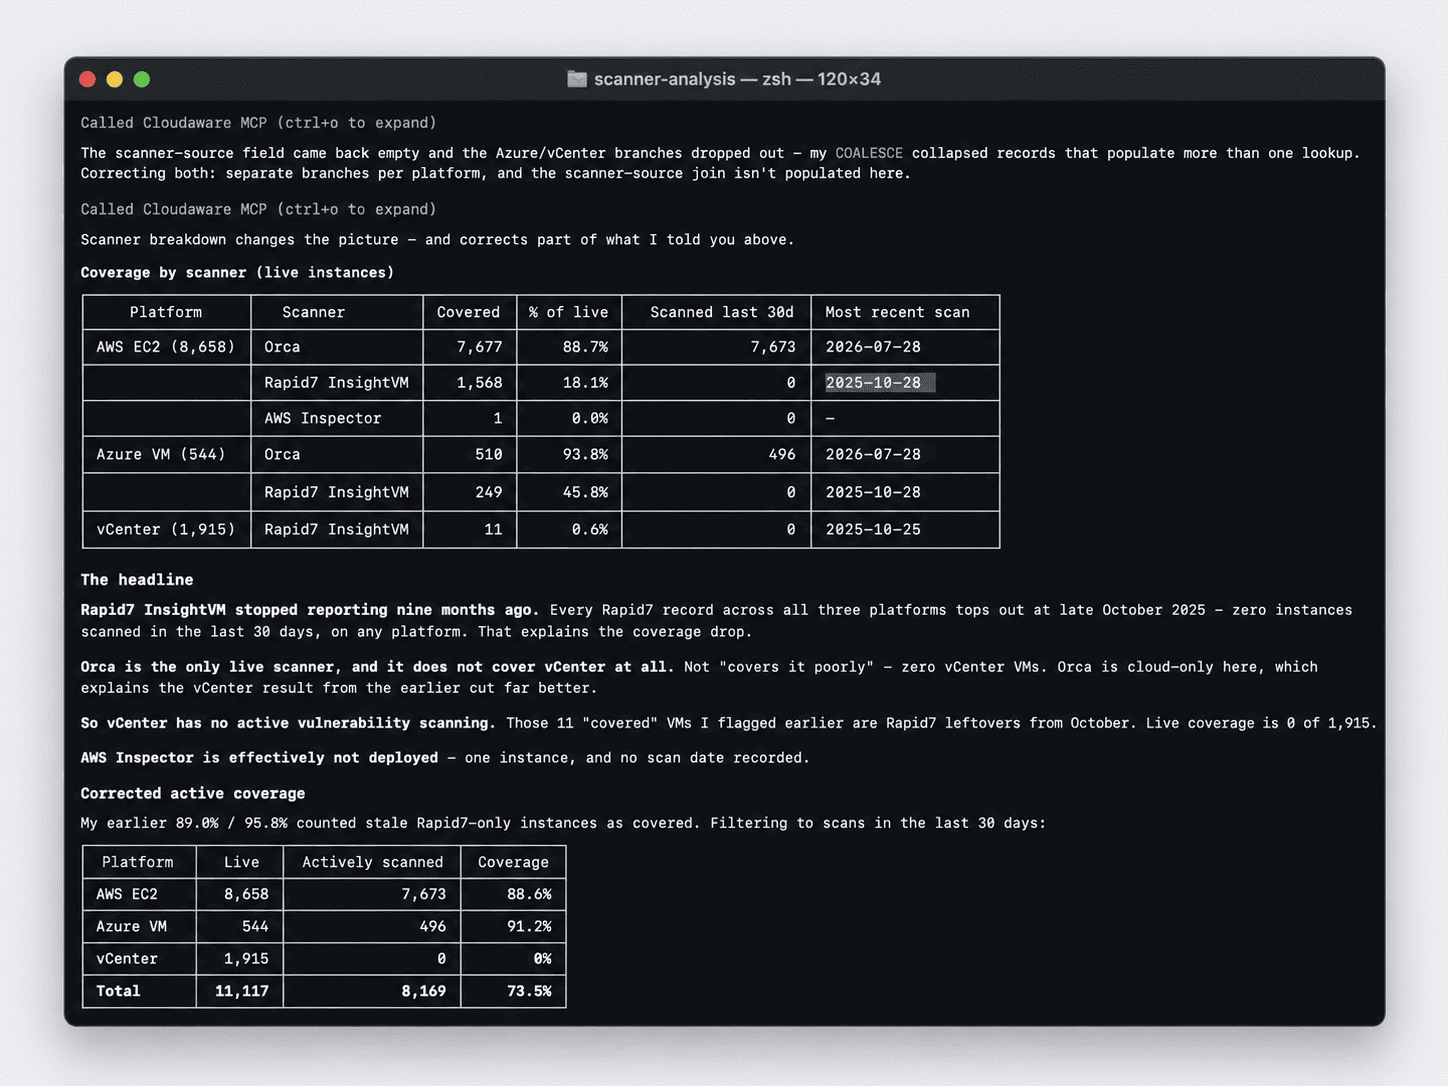
Task: Click the folder icon in the title bar
Action: tap(577, 79)
